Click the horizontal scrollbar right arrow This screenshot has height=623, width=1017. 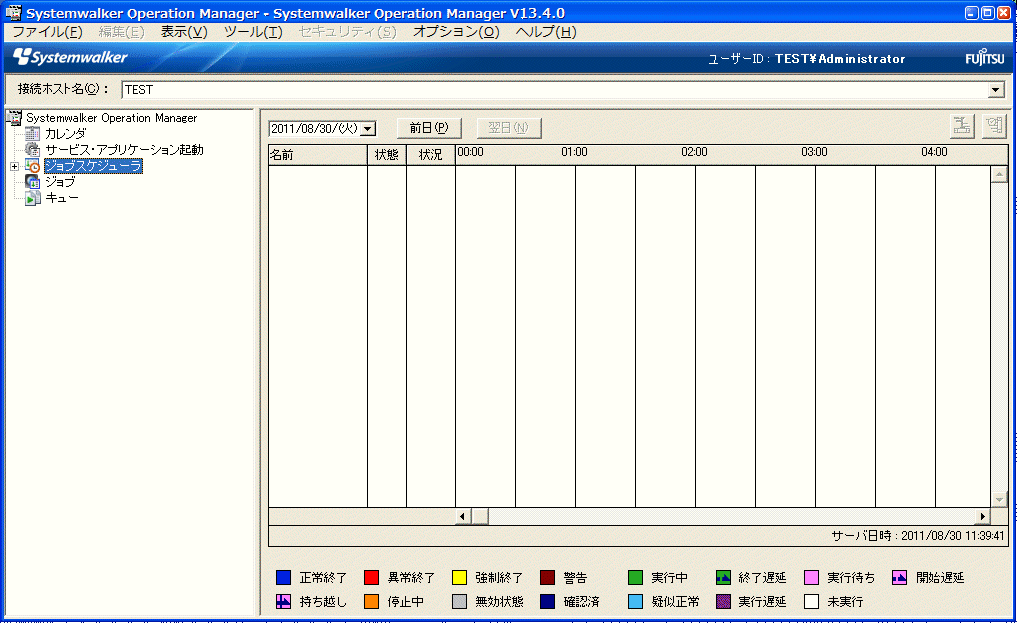click(x=983, y=517)
